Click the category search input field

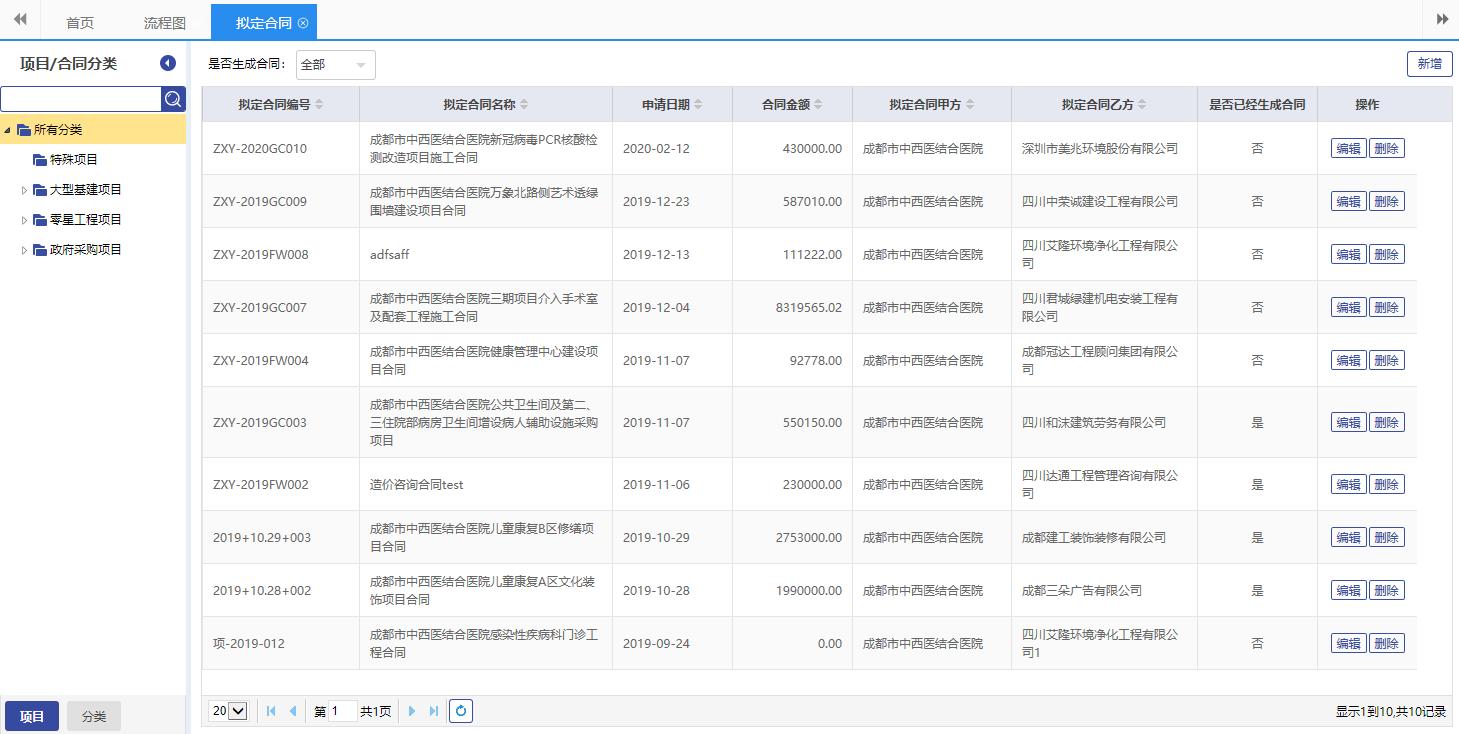[x=81, y=98]
